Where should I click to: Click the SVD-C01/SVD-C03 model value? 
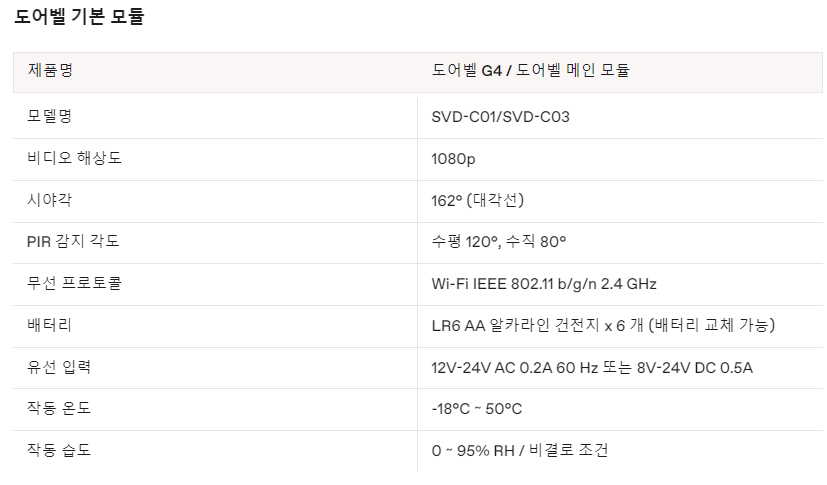500,116
